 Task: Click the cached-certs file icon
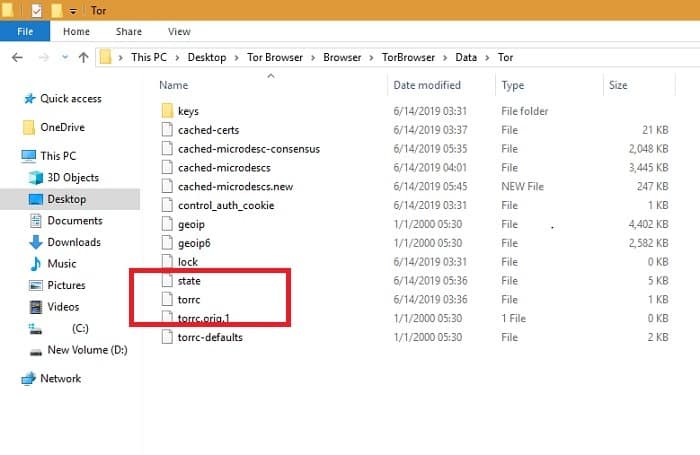[167, 130]
